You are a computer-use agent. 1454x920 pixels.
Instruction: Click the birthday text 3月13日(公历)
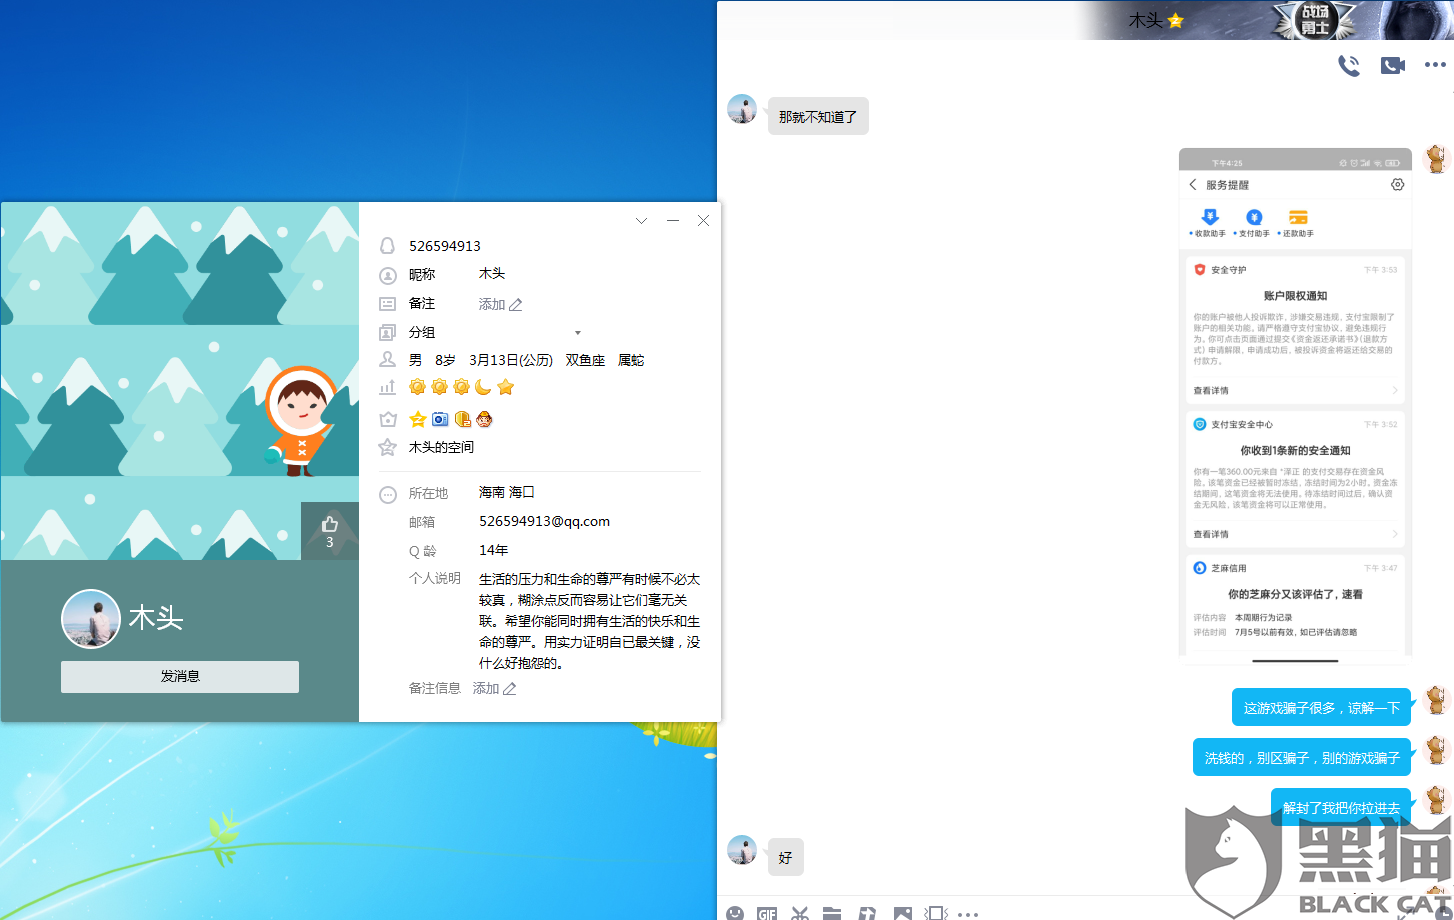tap(511, 360)
